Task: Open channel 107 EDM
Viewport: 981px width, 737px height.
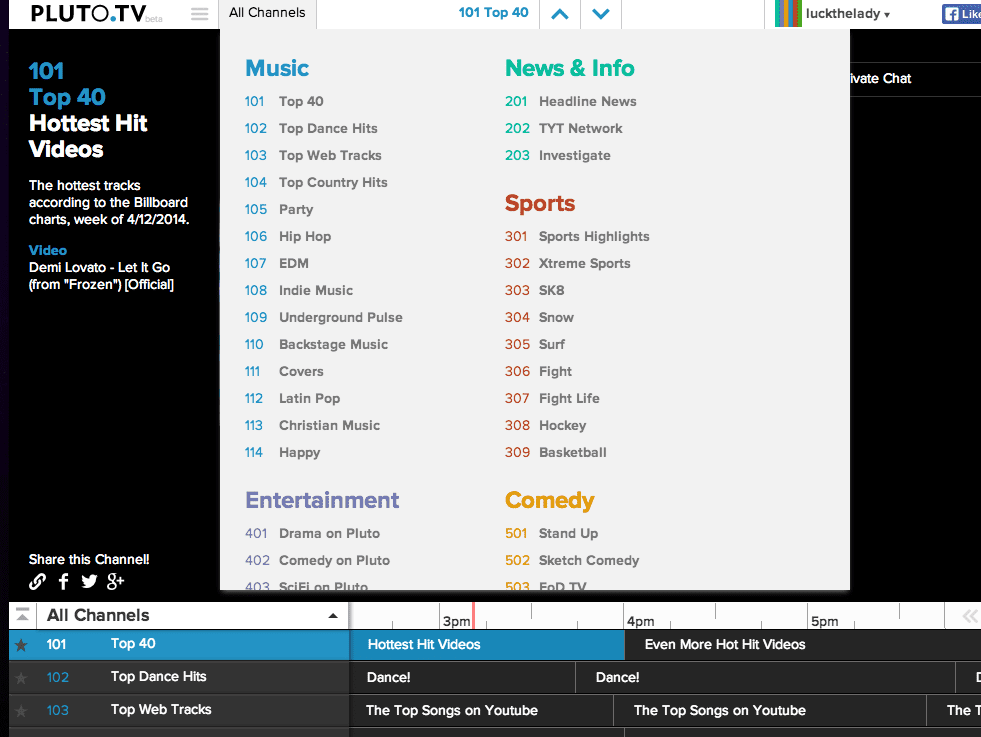Action: point(277,263)
